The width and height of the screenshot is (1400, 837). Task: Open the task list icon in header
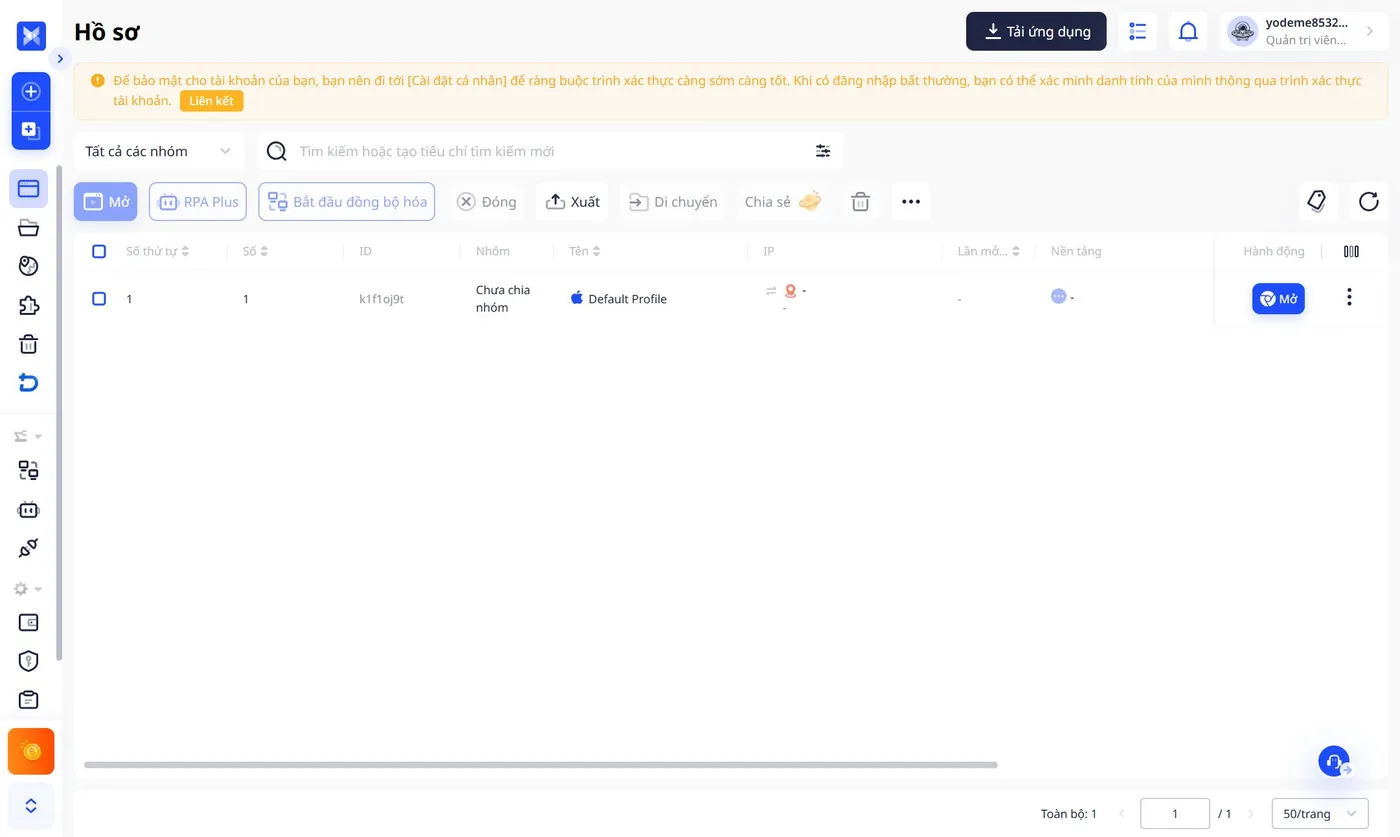pyautogui.click(x=1138, y=31)
